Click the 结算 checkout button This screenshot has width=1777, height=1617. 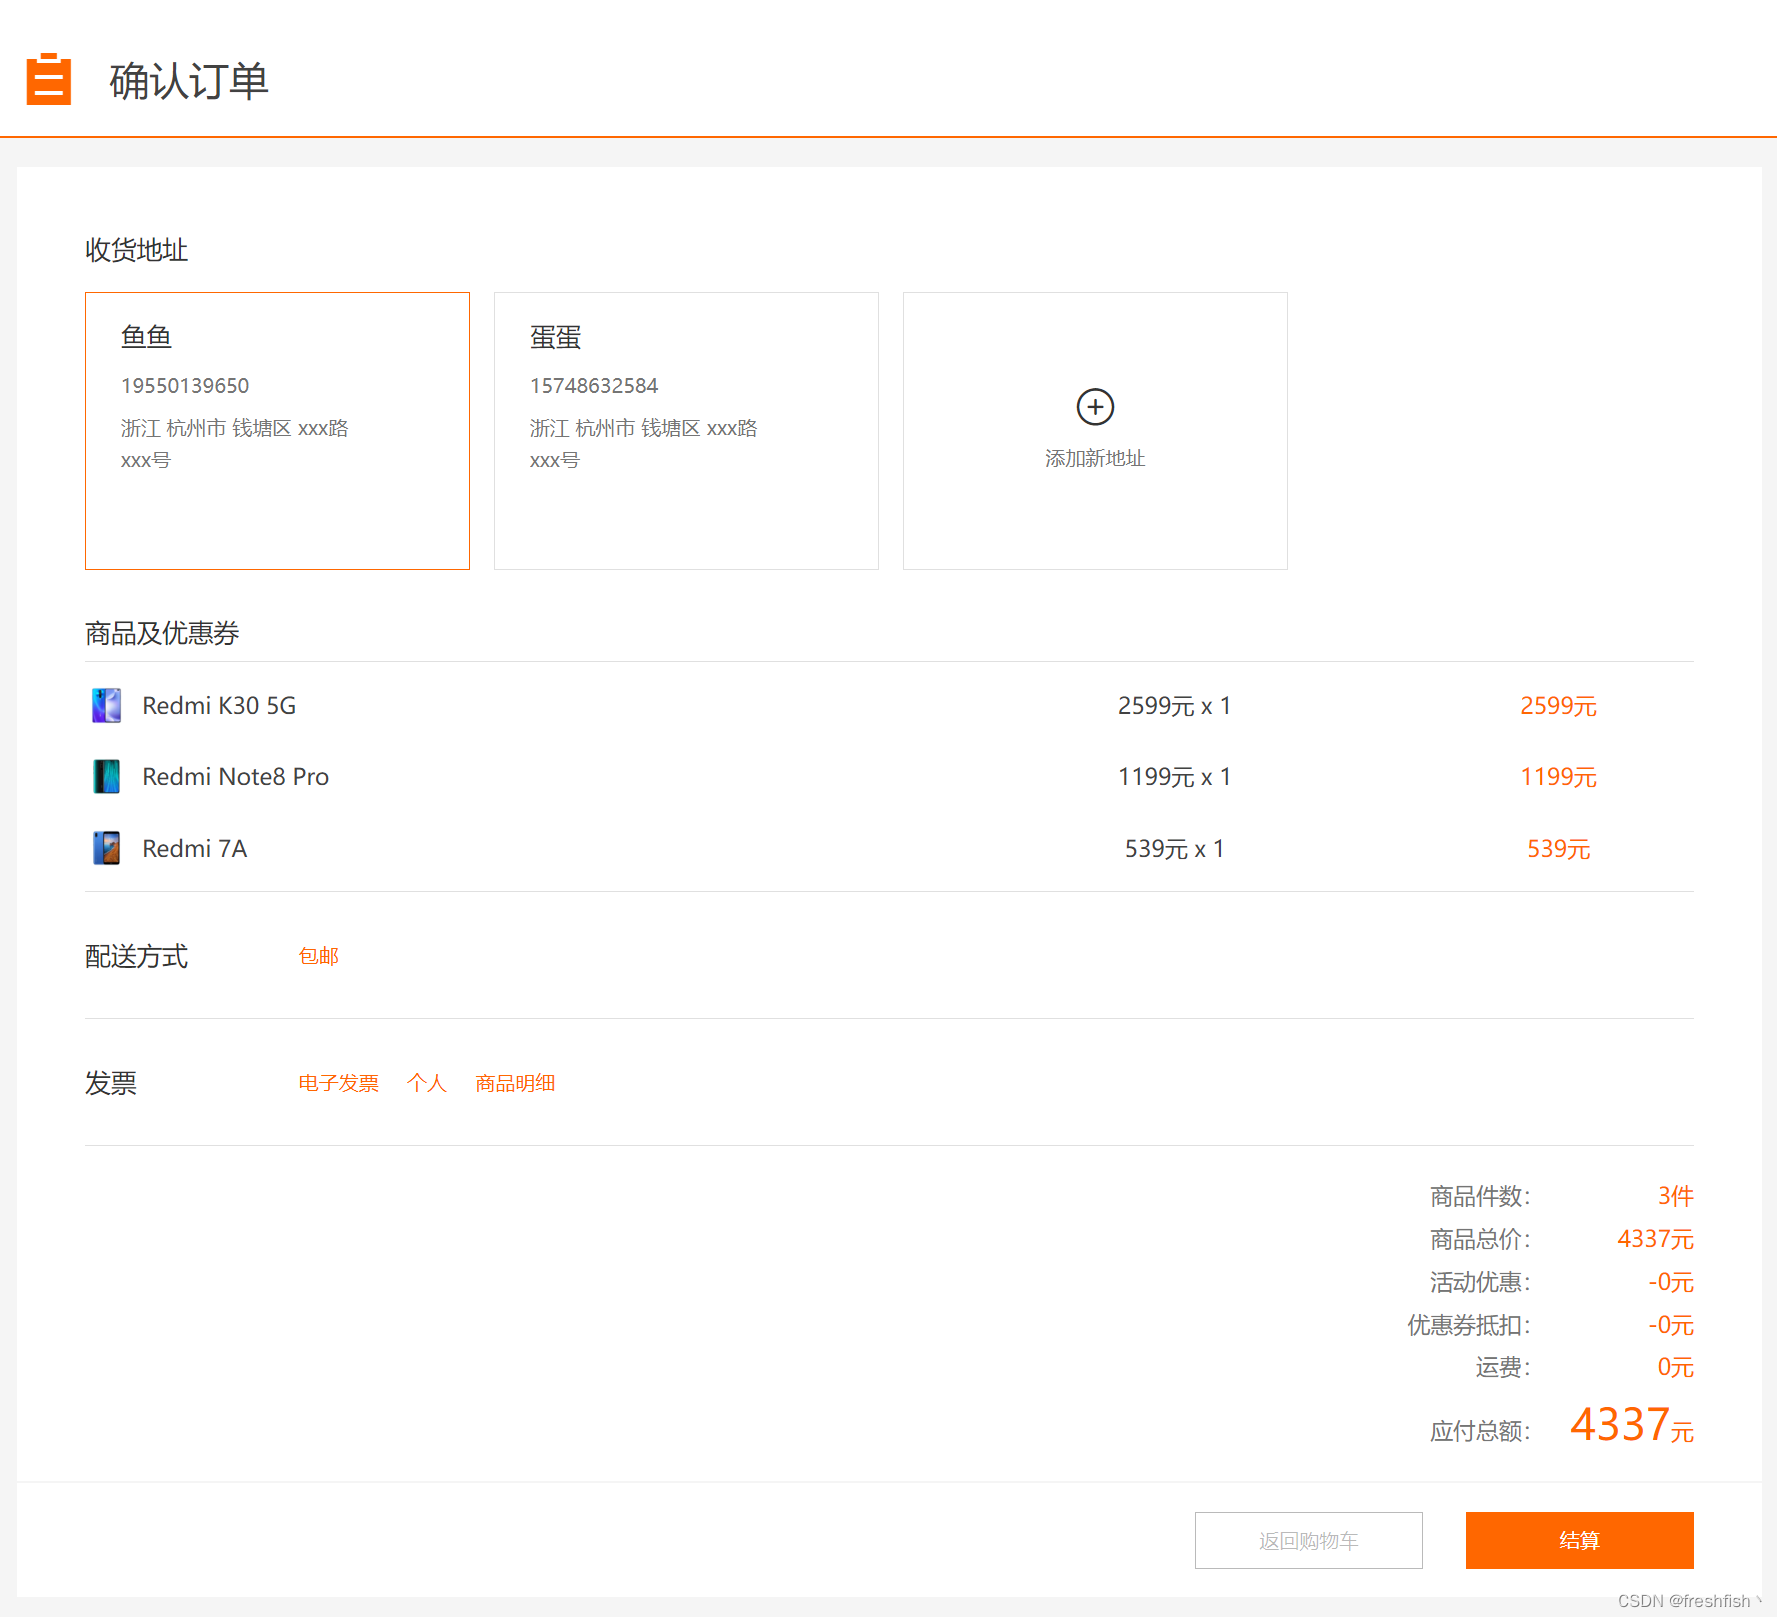1578,1540
